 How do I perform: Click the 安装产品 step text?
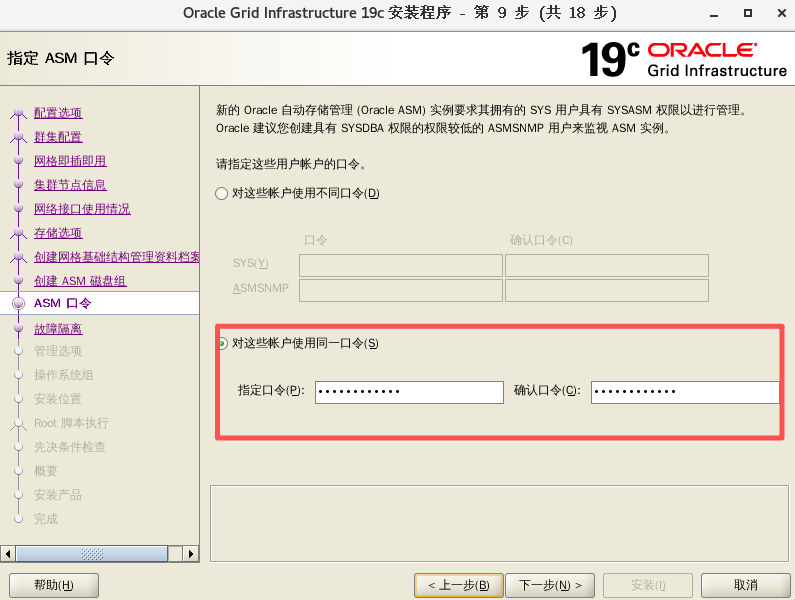coord(58,495)
